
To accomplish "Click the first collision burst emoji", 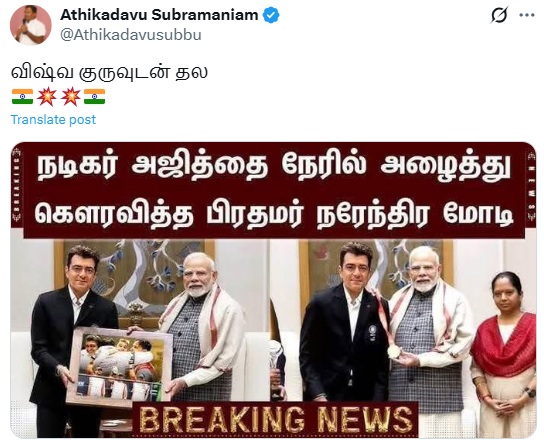I will point(47,96).
